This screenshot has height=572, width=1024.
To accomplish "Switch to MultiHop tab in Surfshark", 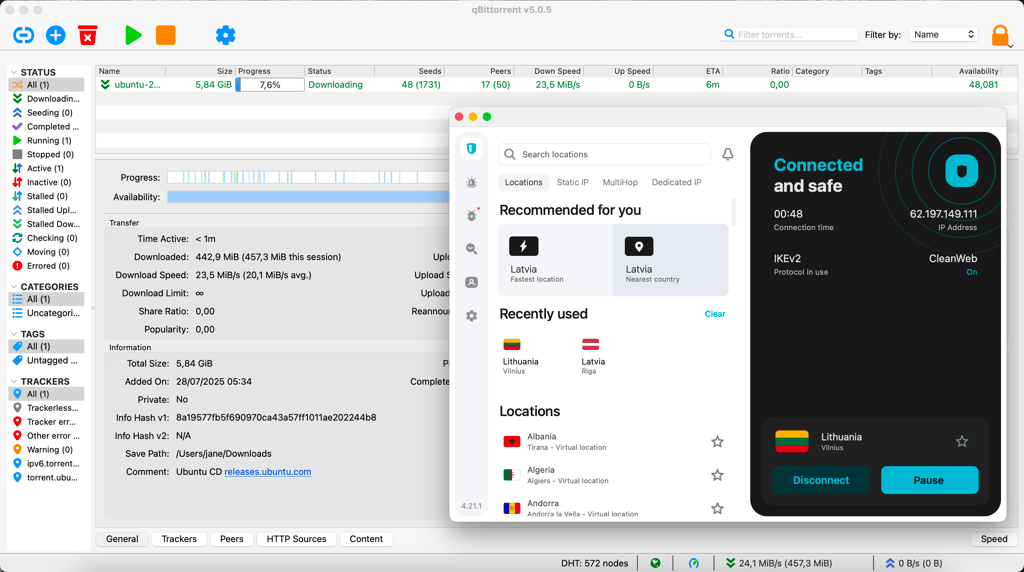I will click(620, 182).
